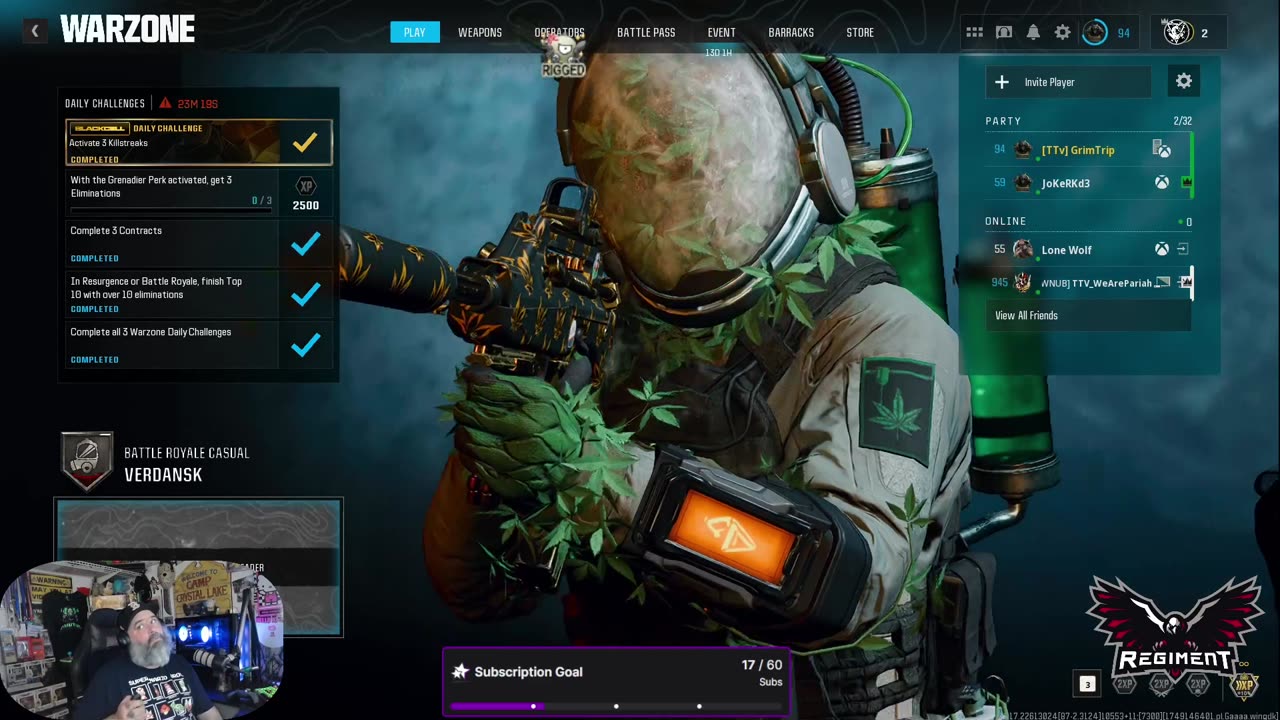1280x720 pixels.
Task: Click the Battle Royale Casual mode badge
Action: click(86, 461)
